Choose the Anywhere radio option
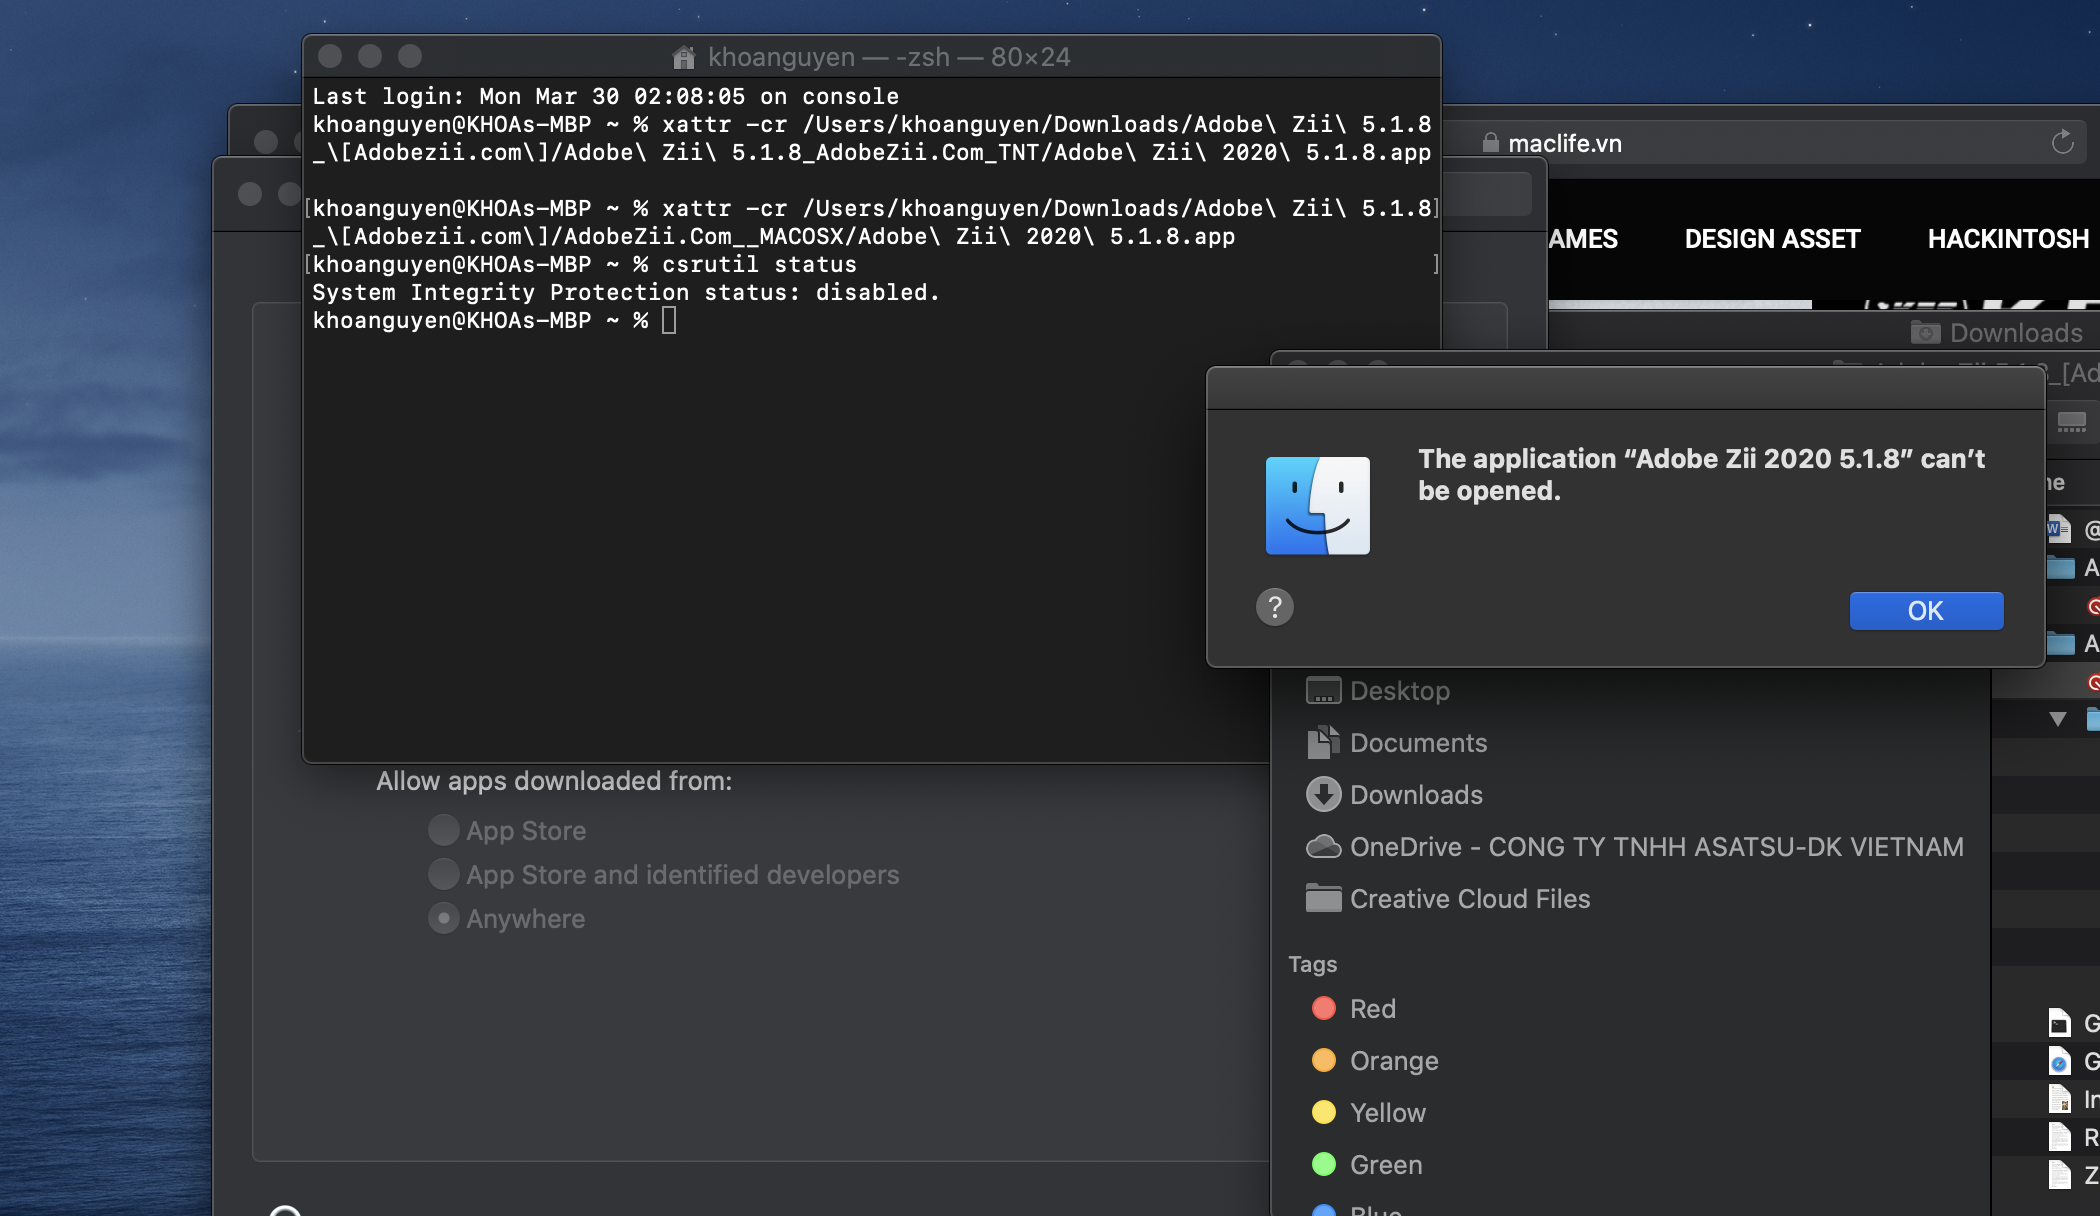 [444, 918]
